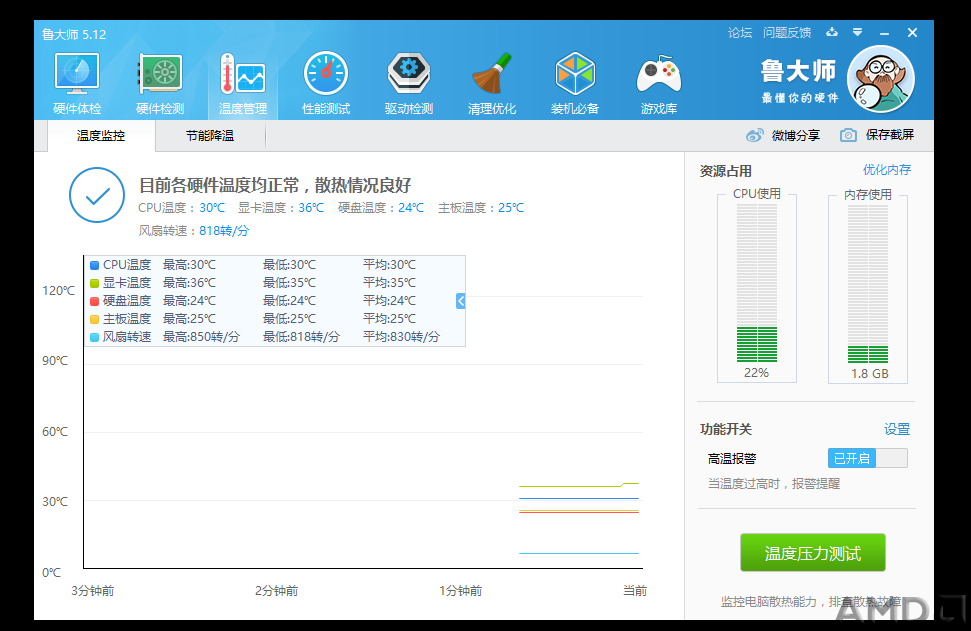Click the 微博分享 share button
The height and width of the screenshot is (631, 971).
(783, 135)
